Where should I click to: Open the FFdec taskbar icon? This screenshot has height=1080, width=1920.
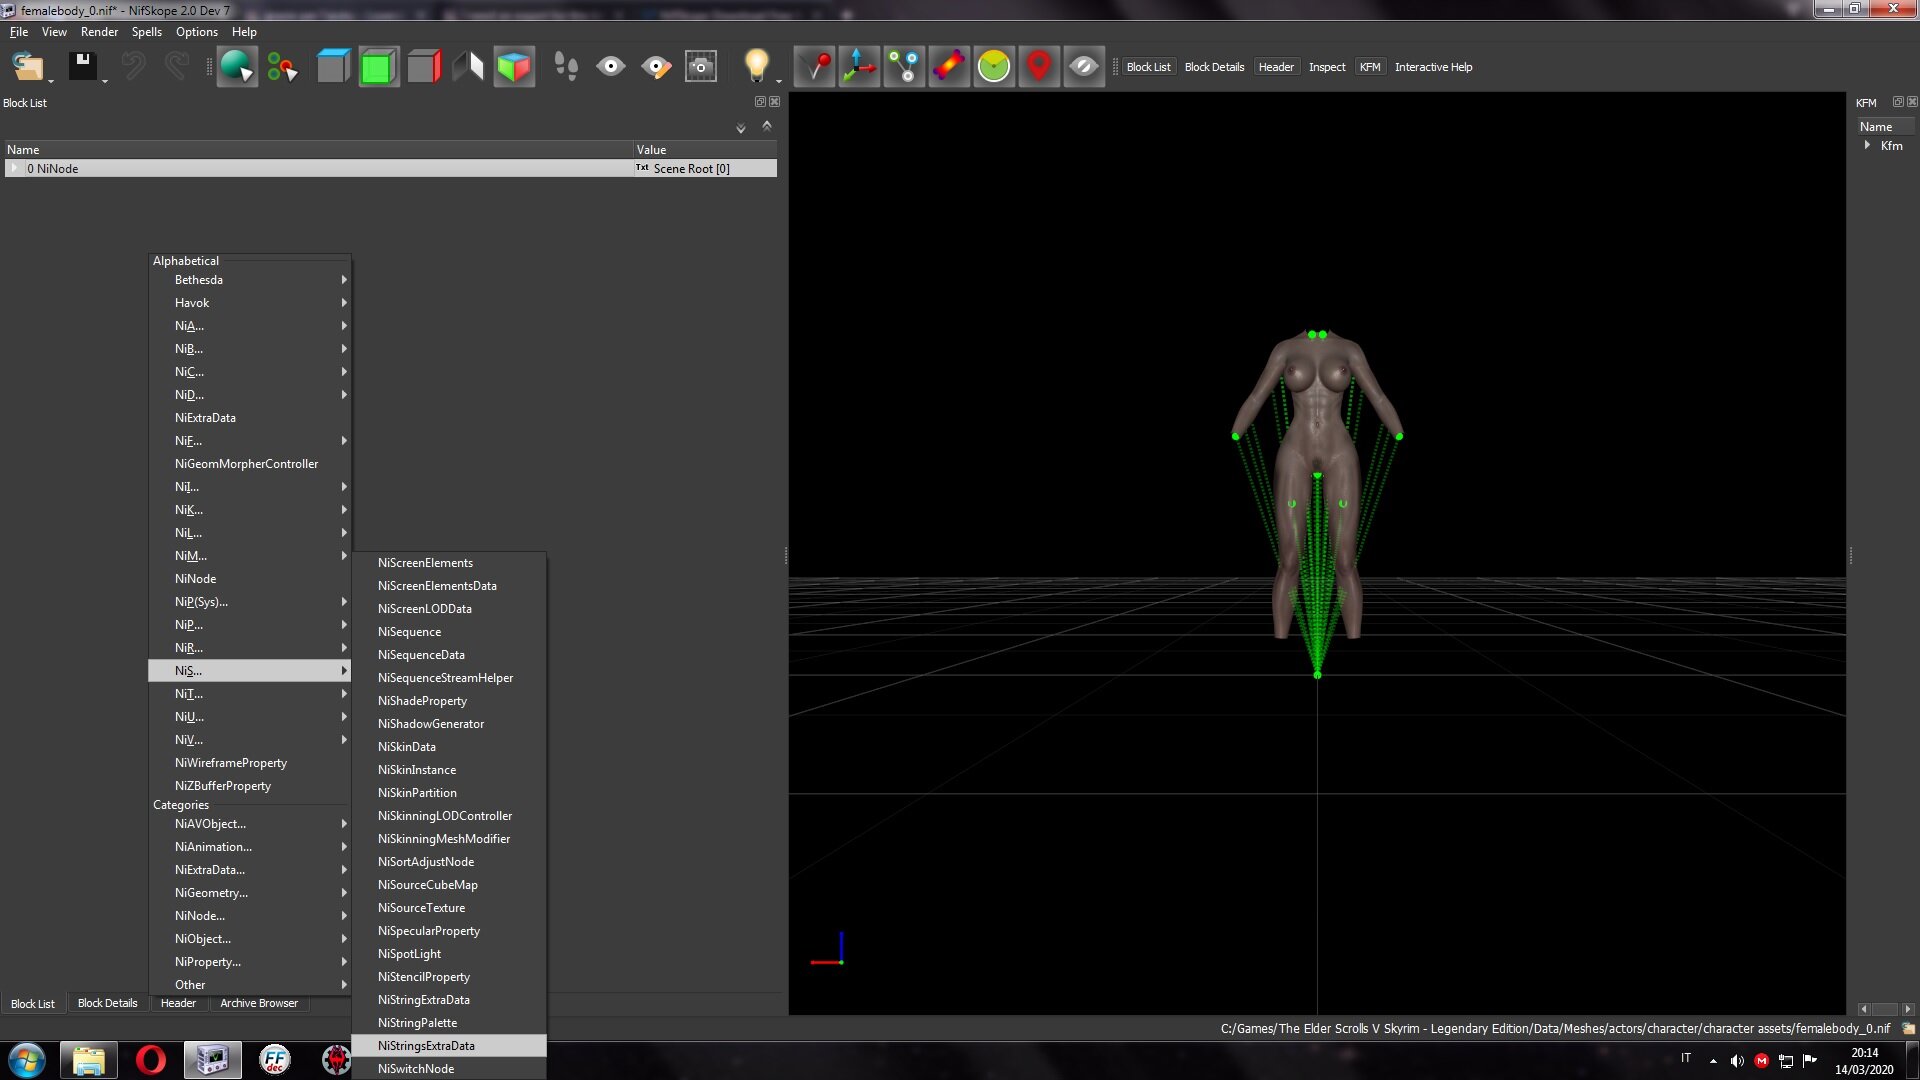tap(275, 1060)
